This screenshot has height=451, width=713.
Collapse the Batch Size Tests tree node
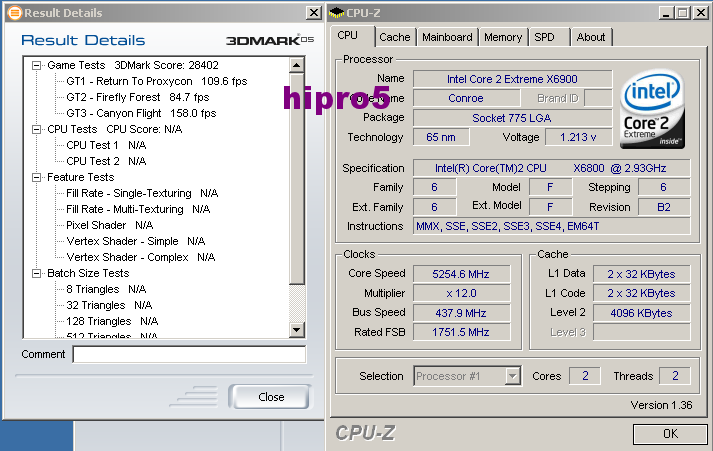point(36,273)
